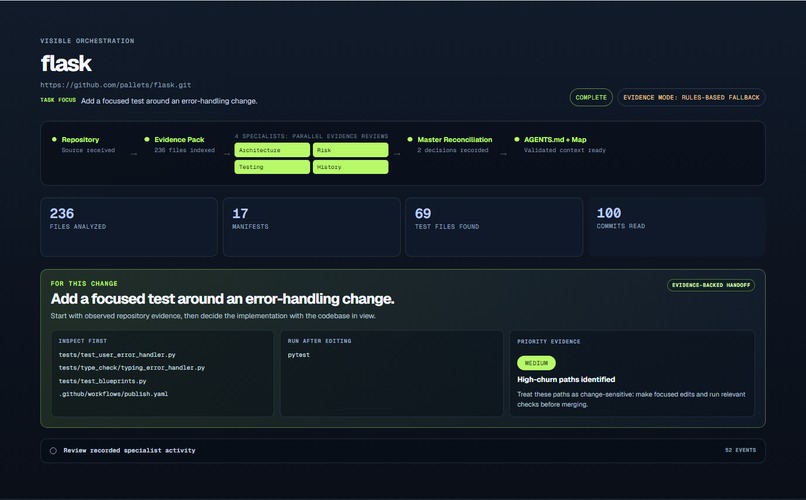Click tests/test_user_error_handler.py path
Screen dimensions: 806x500
pyautogui.click(x=117, y=355)
